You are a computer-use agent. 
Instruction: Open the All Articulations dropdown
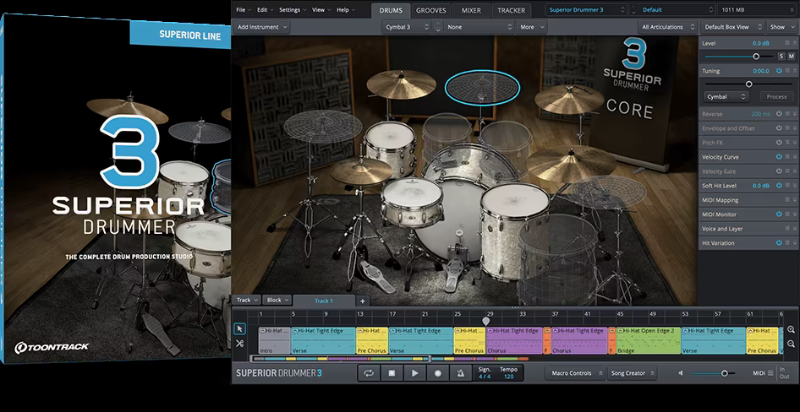(x=667, y=27)
